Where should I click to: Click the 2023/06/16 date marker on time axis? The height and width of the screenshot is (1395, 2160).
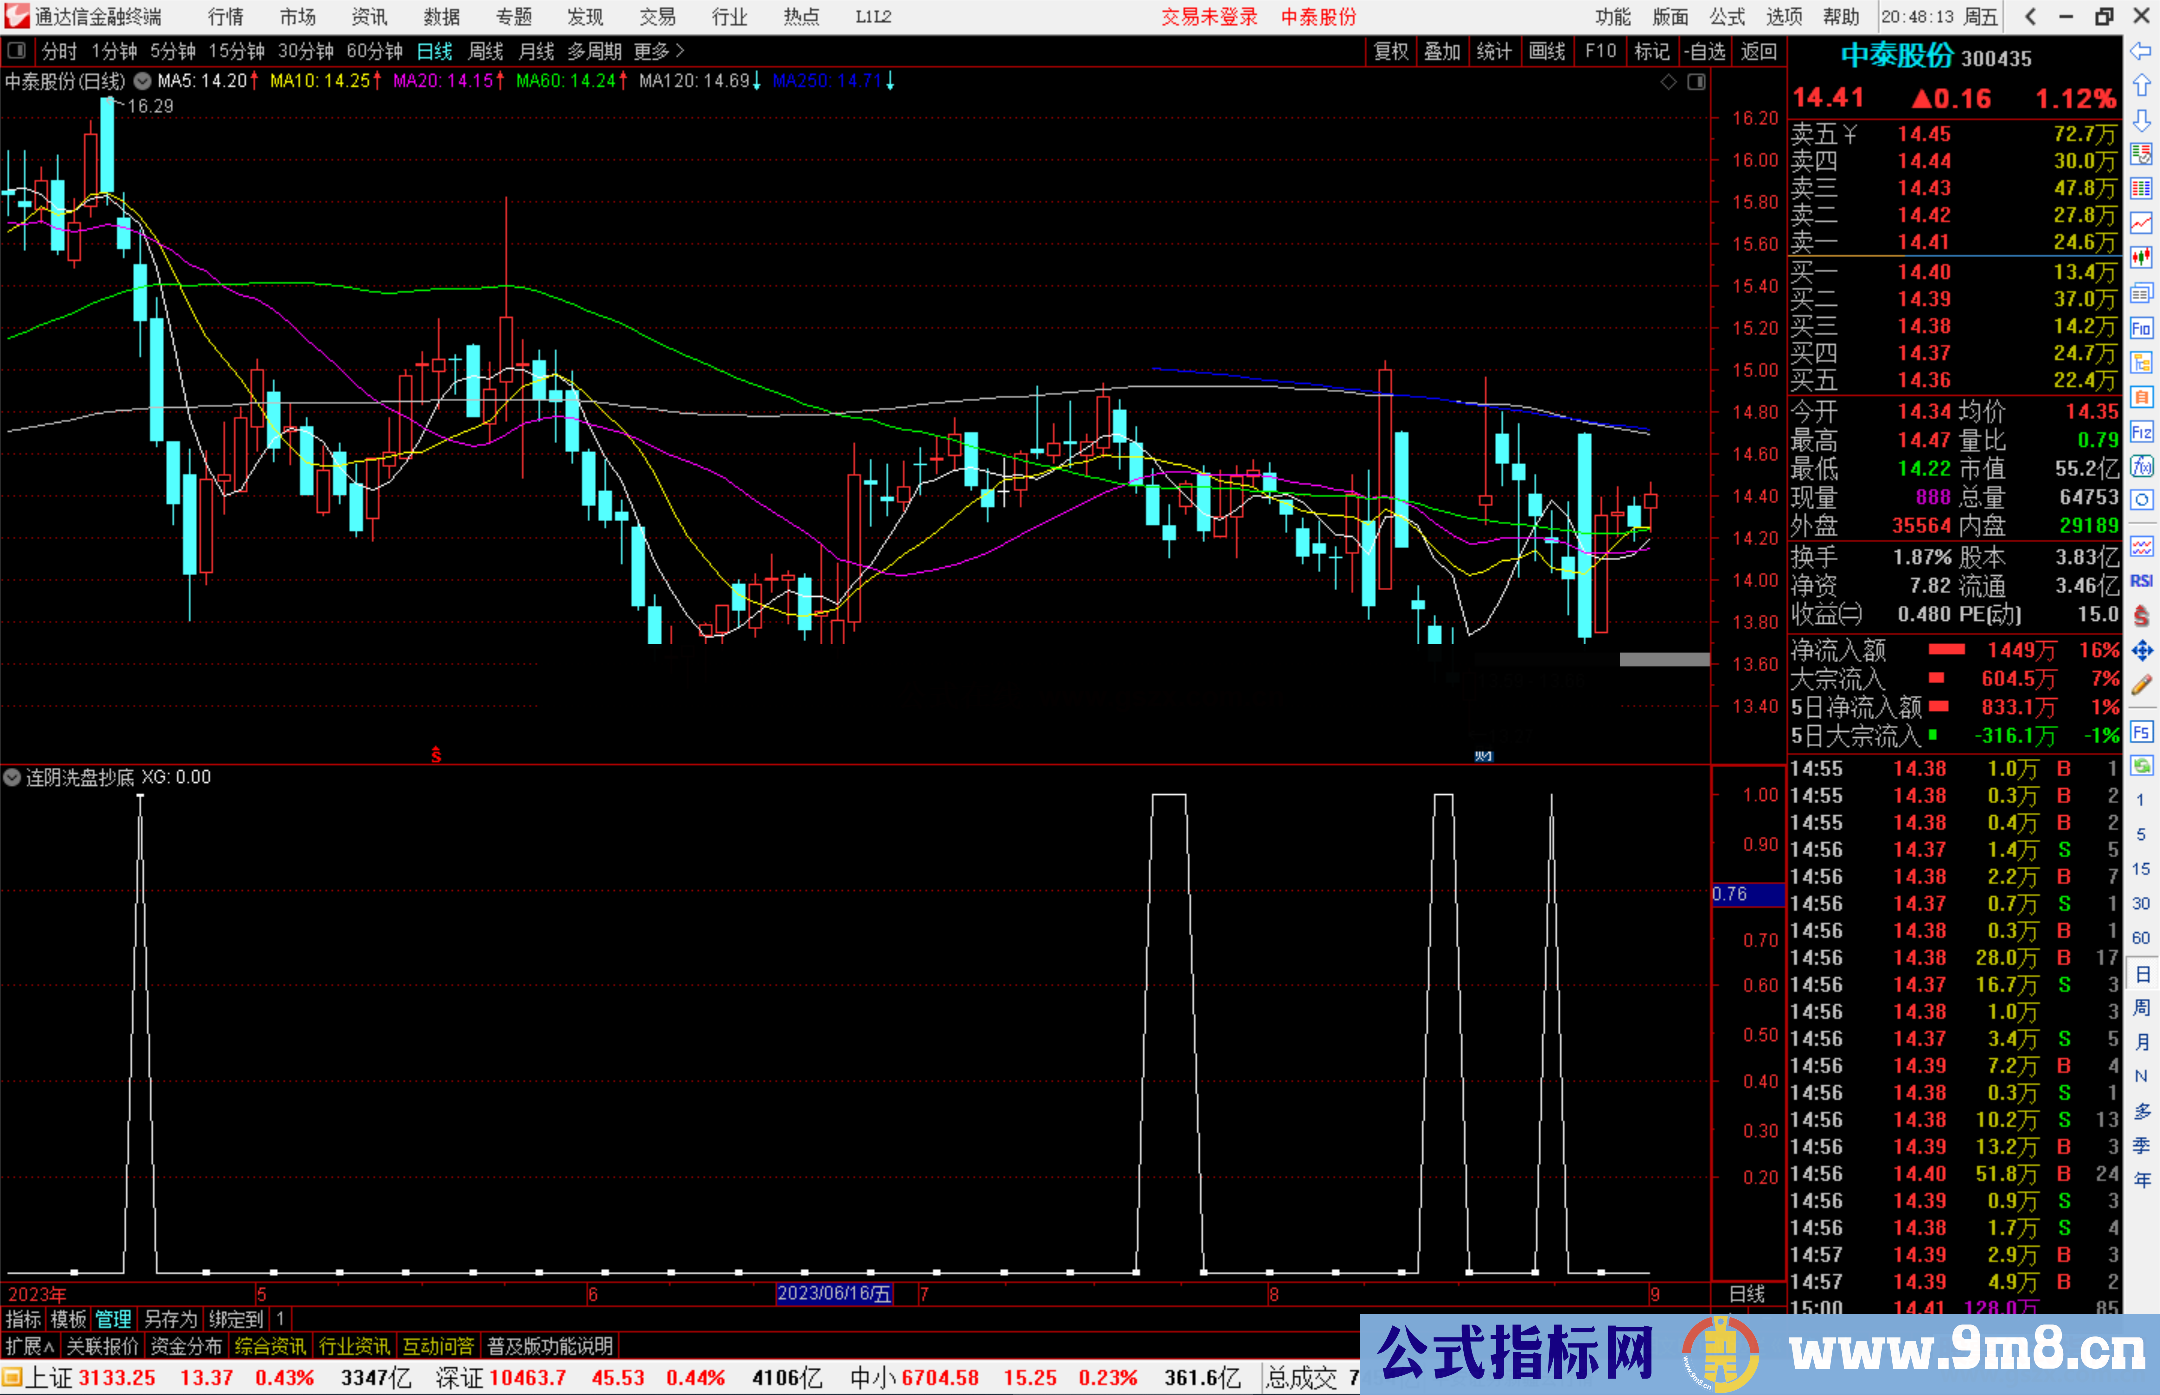[834, 1294]
